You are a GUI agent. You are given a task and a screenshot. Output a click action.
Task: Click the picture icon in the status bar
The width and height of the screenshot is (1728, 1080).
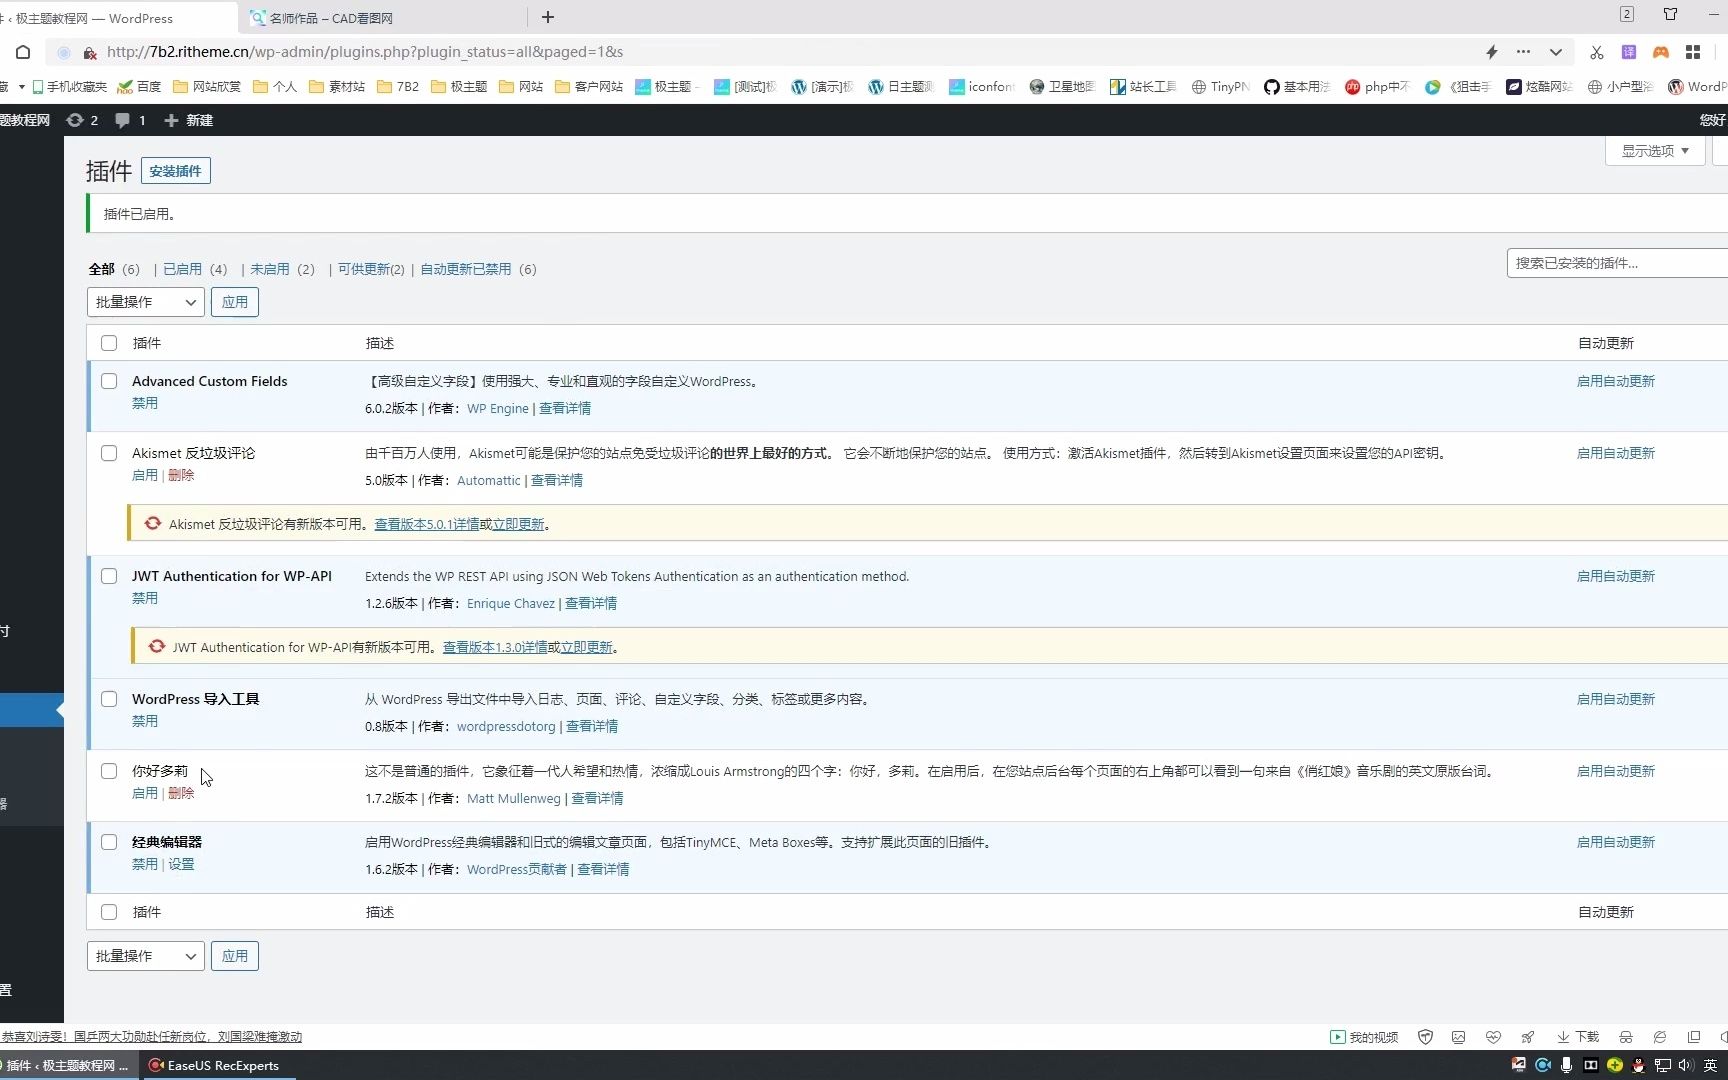[x=1459, y=1037]
